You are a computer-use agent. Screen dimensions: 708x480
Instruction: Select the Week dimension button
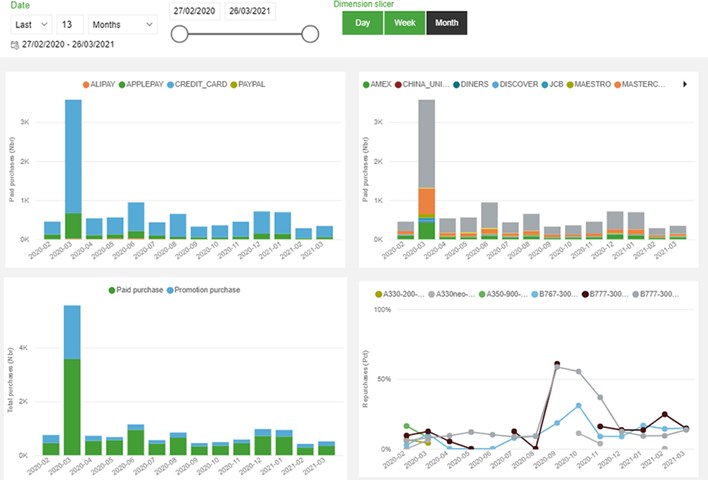pyautogui.click(x=405, y=23)
